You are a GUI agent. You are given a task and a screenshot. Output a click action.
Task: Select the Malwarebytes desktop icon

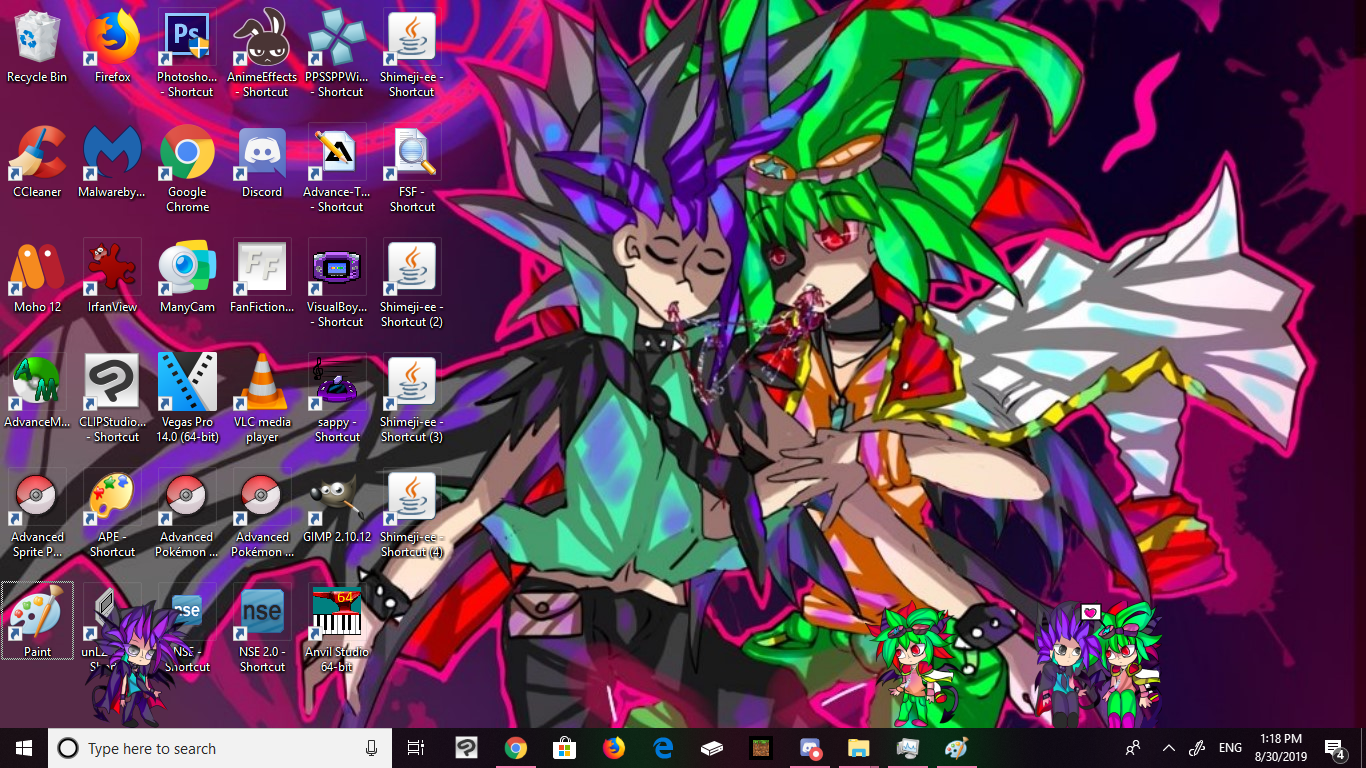[x=112, y=162]
